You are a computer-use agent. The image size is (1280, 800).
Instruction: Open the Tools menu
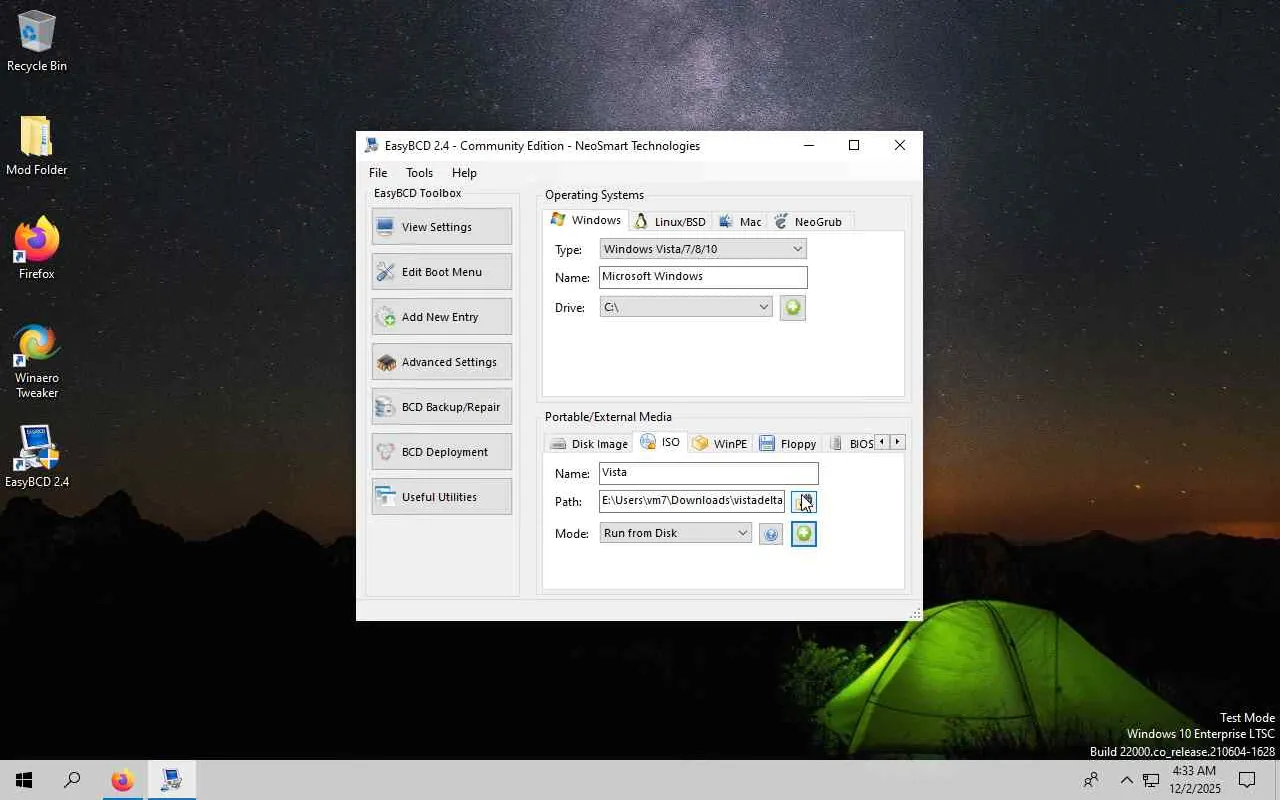(419, 173)
